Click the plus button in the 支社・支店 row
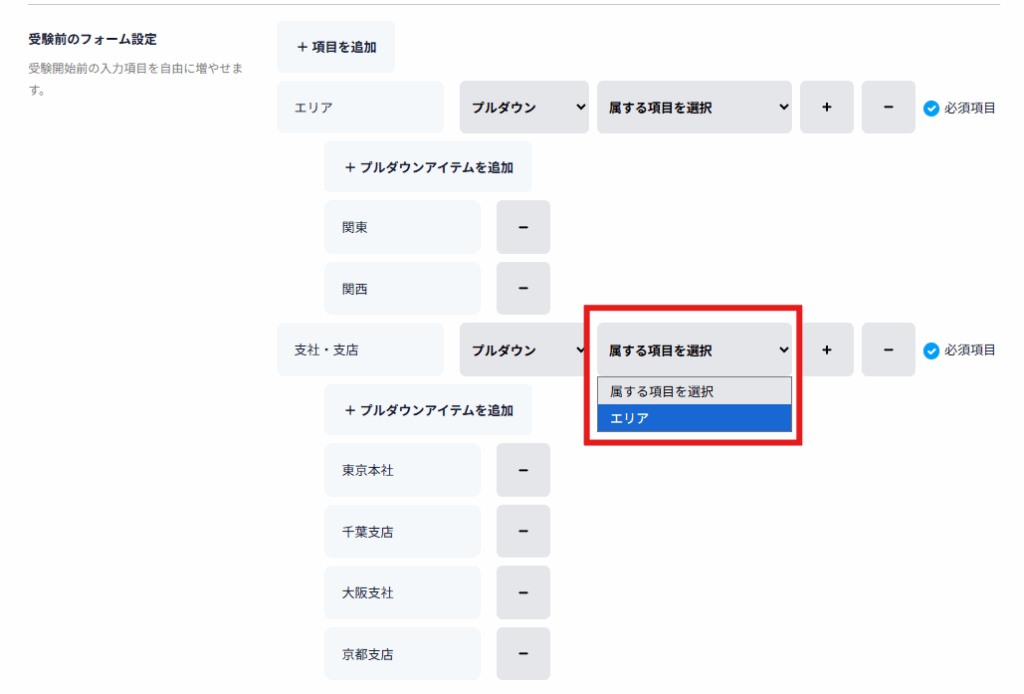Screen dimensions: 1024x694 (826, 350)
